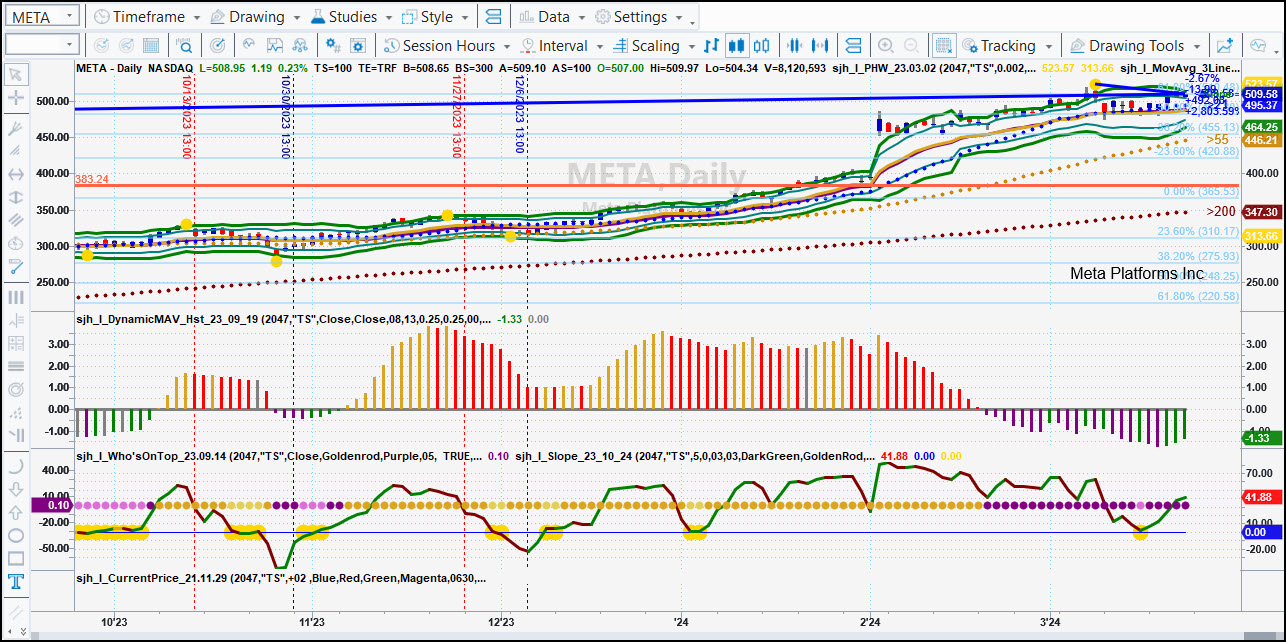Click the 509.58 blue price label
This screenshot has height=642, width=1286.
[x=1262, y=94]
